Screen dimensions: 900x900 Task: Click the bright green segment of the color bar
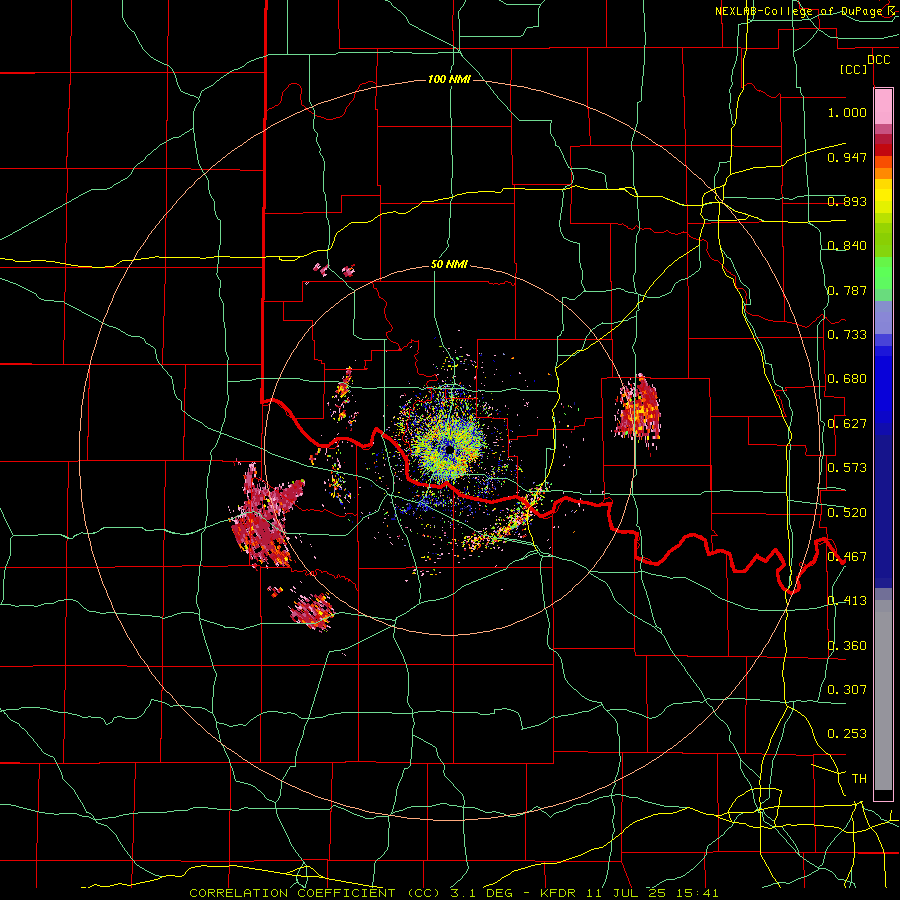pyautogui.click(x=883, y=273)
